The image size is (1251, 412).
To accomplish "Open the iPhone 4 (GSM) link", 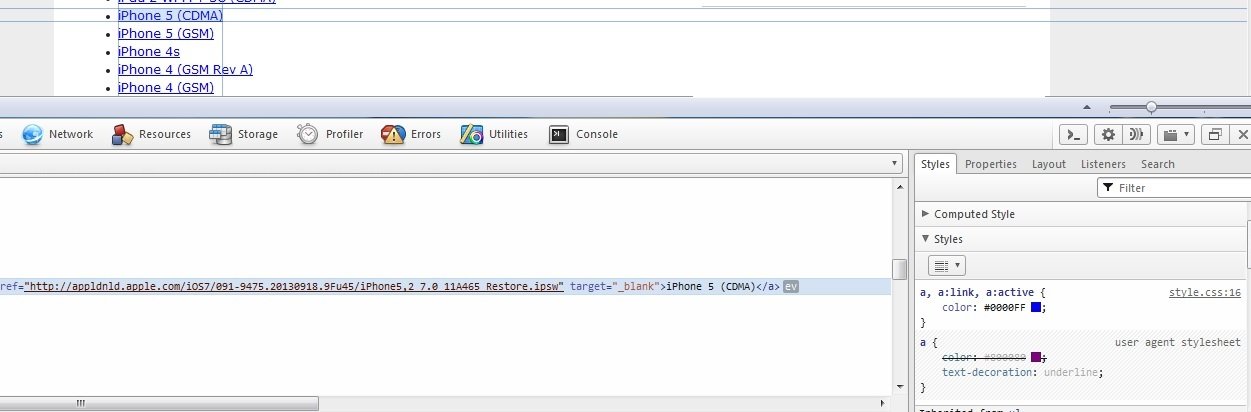I will pyautogui.click(x=166, y=88).
